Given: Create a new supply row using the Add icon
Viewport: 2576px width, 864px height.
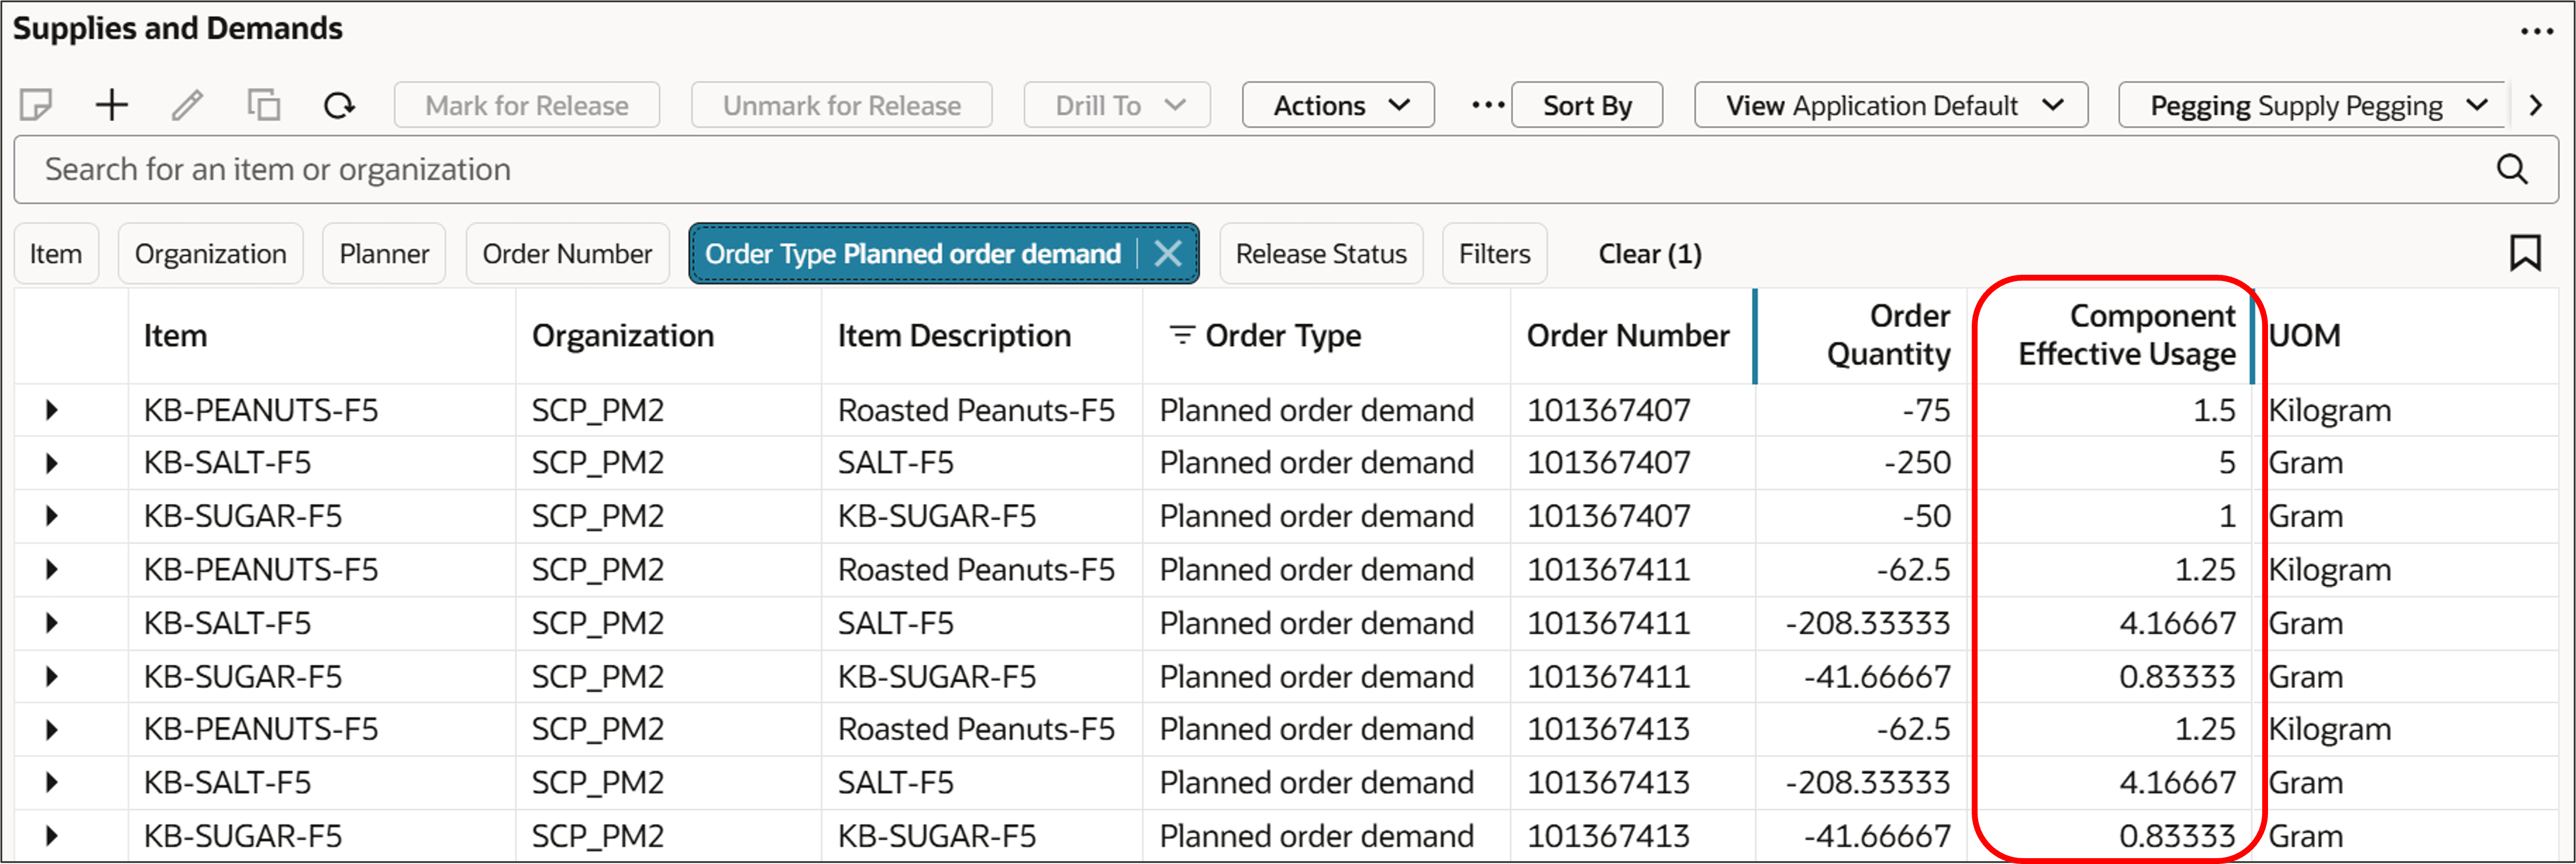Looking at the screenshot, I should tap(111, 104).
